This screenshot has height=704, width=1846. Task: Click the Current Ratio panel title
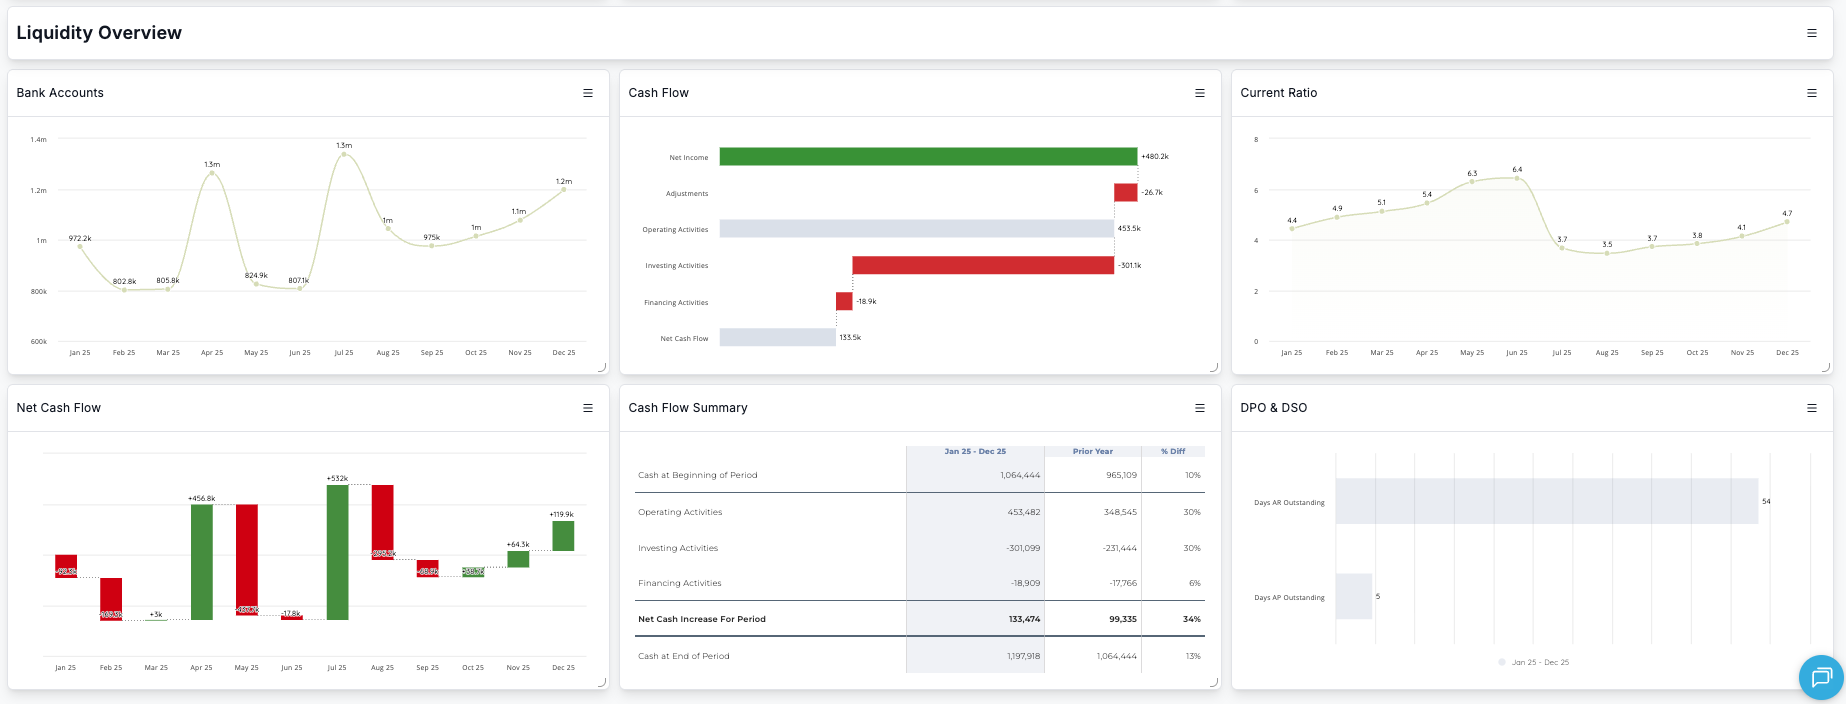pyautogui.click(x=1279, y=93)
